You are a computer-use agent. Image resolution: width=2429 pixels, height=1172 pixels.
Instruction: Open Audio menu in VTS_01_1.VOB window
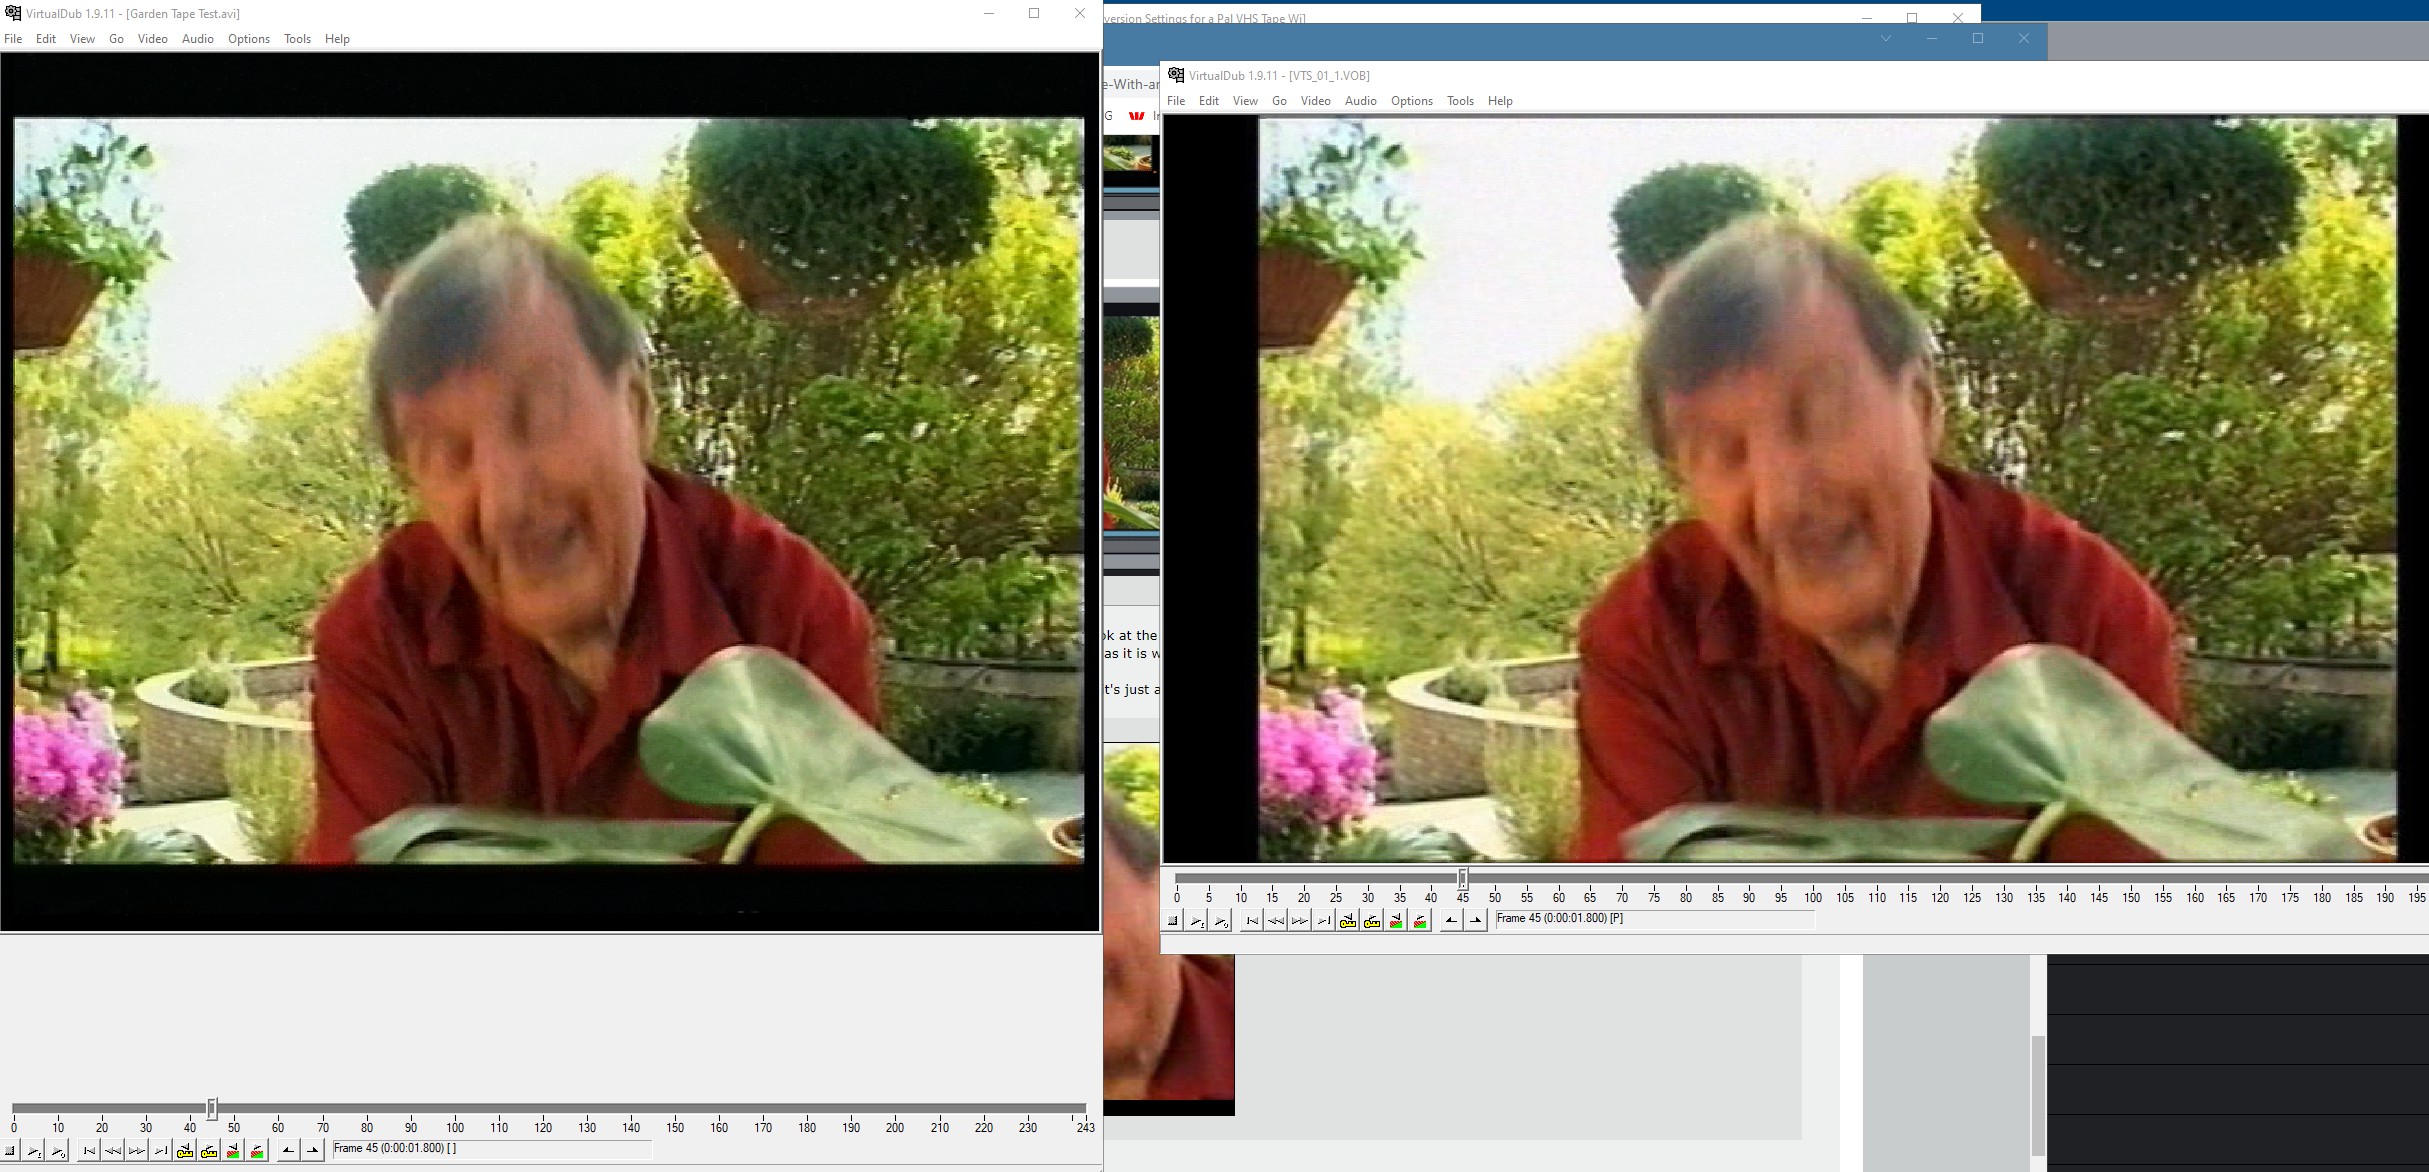point(1360,101)
